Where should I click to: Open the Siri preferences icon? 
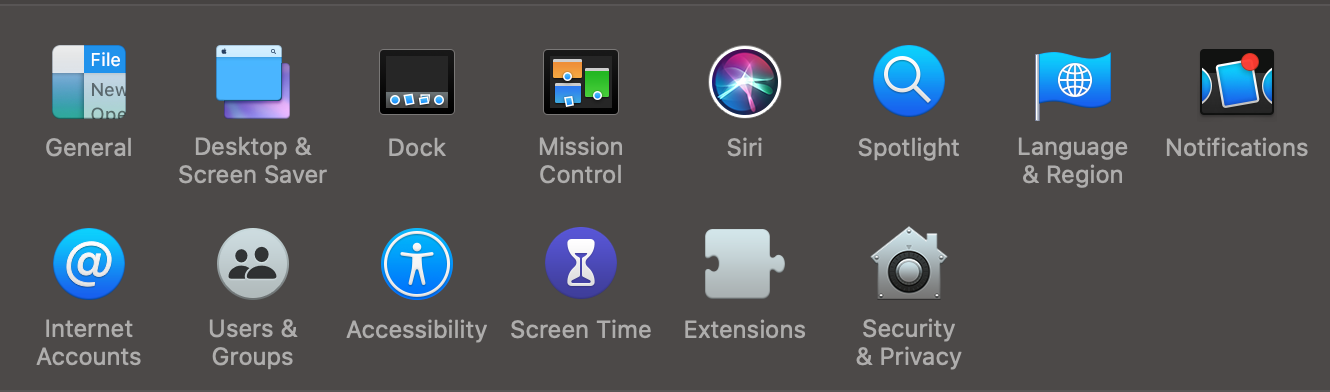tap(745, 82)
